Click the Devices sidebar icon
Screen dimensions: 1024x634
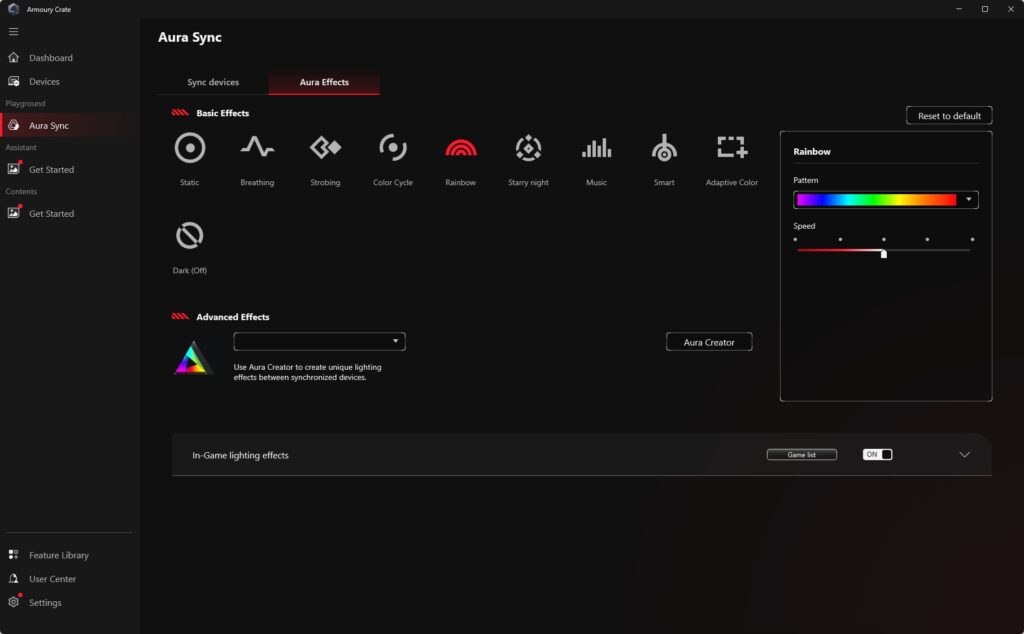[x=13, y=81]
